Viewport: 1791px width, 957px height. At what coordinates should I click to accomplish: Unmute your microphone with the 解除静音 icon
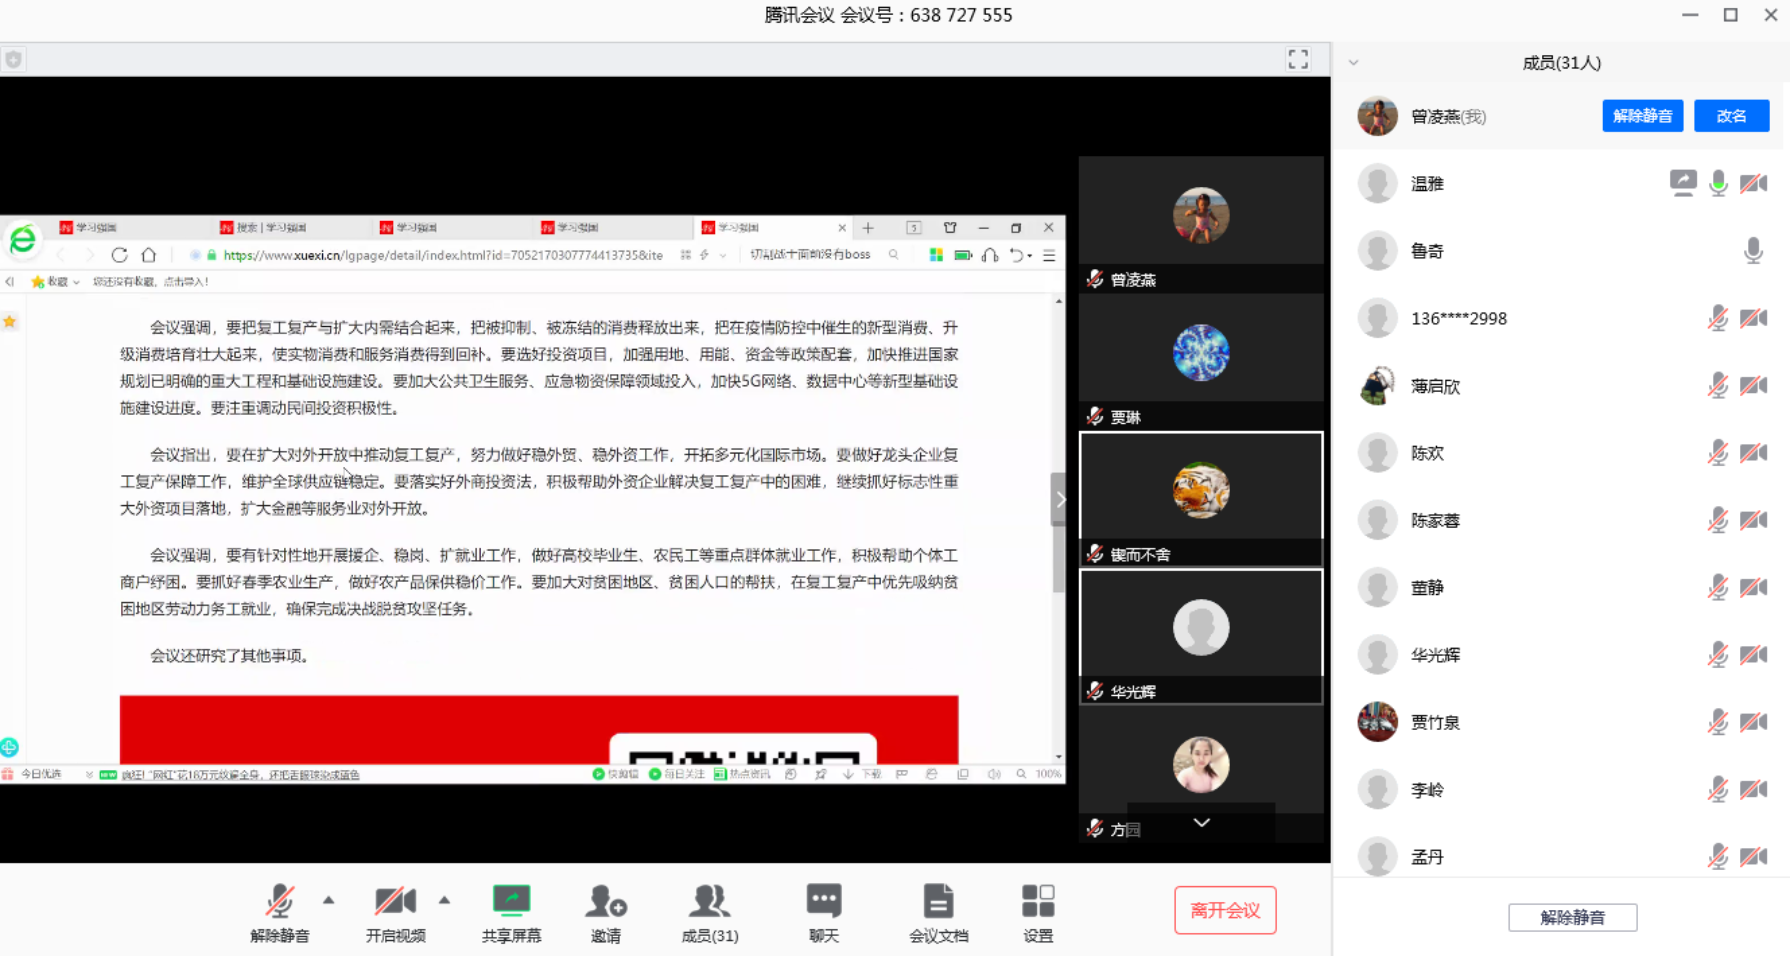pos(279,910)
